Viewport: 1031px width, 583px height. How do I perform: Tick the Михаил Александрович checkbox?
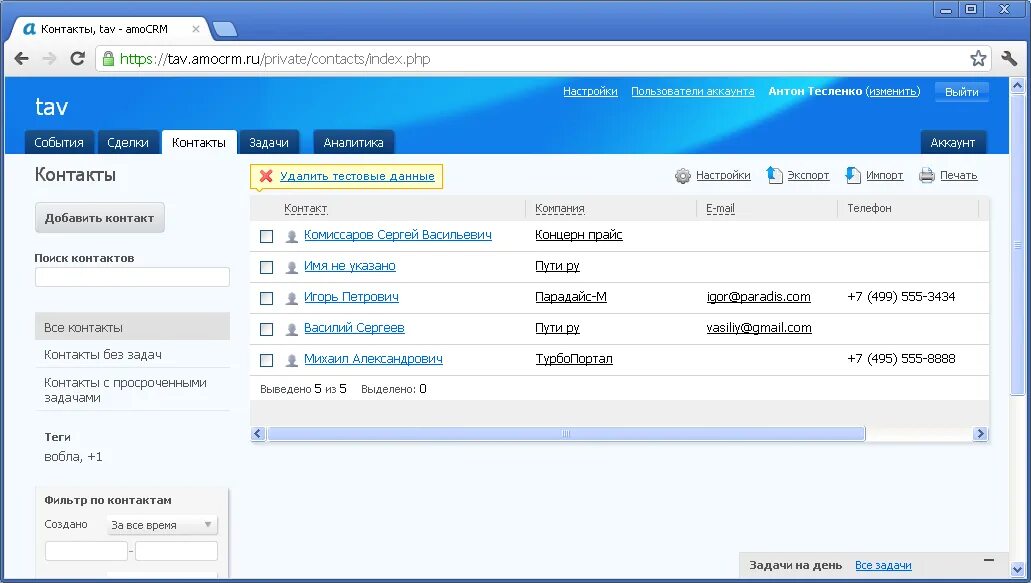266,360
